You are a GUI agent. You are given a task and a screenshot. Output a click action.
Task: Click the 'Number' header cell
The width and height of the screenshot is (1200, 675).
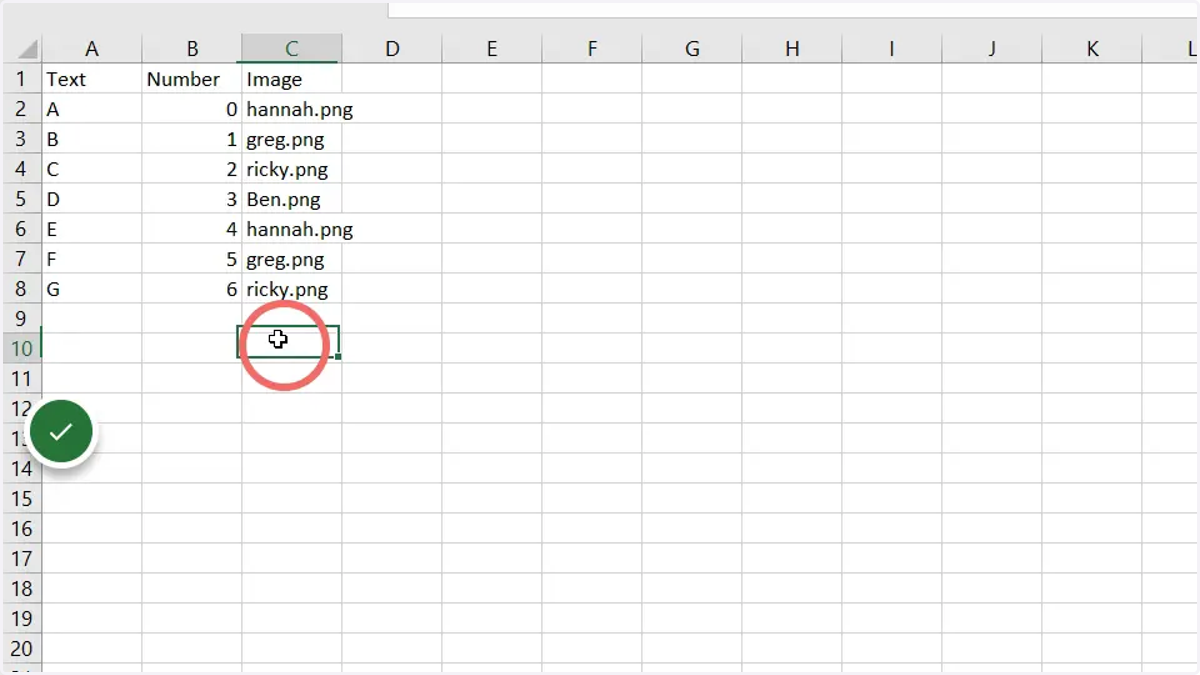(192, 79)
